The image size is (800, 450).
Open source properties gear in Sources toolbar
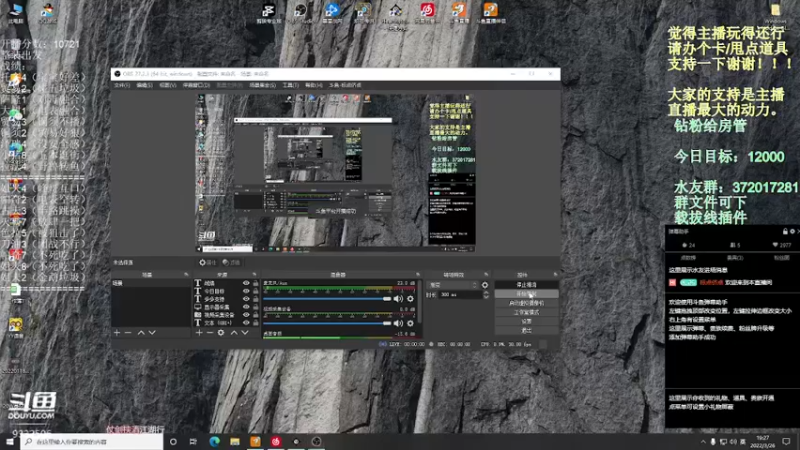(221, 333)
